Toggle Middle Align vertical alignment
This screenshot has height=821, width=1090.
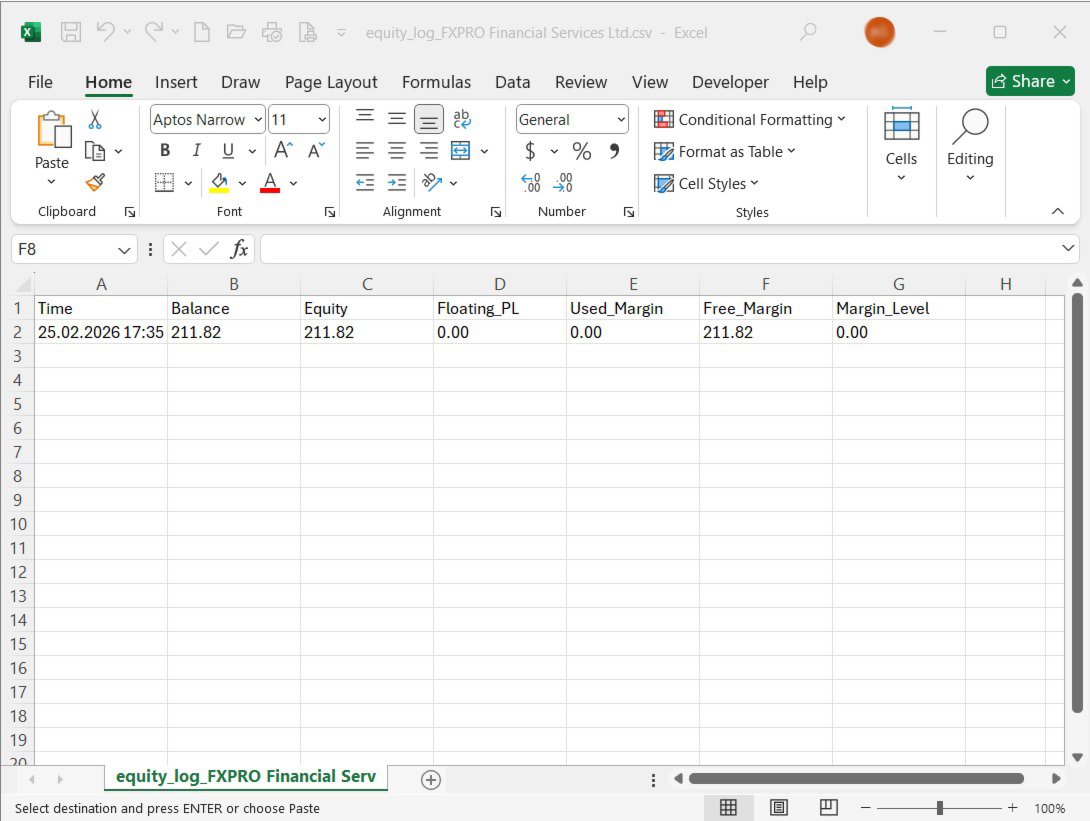(397, 119)
